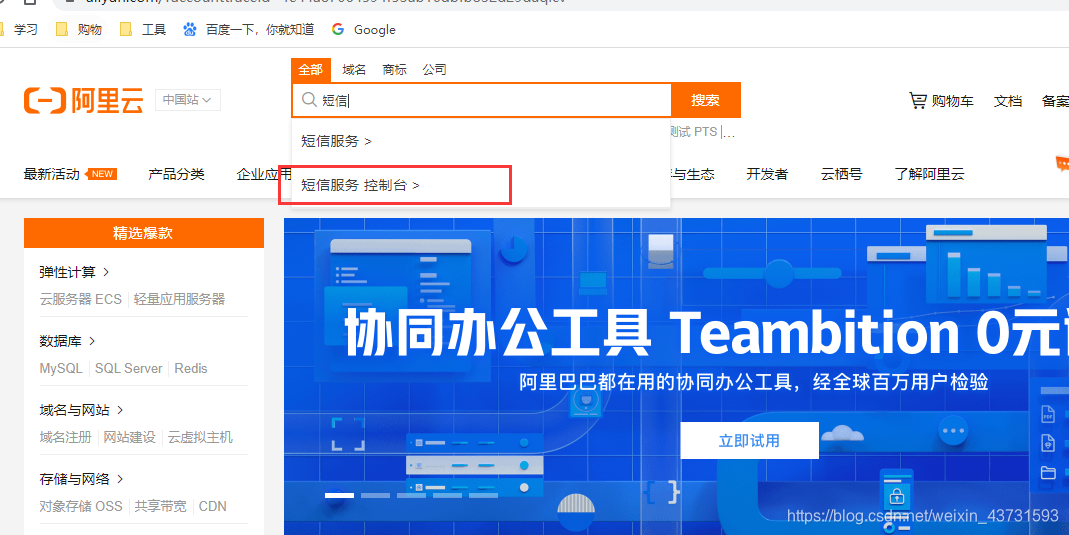This screenshot has width=1069, height=535.
Task: Open the 共享带宽 link
Action: point(160,506)
